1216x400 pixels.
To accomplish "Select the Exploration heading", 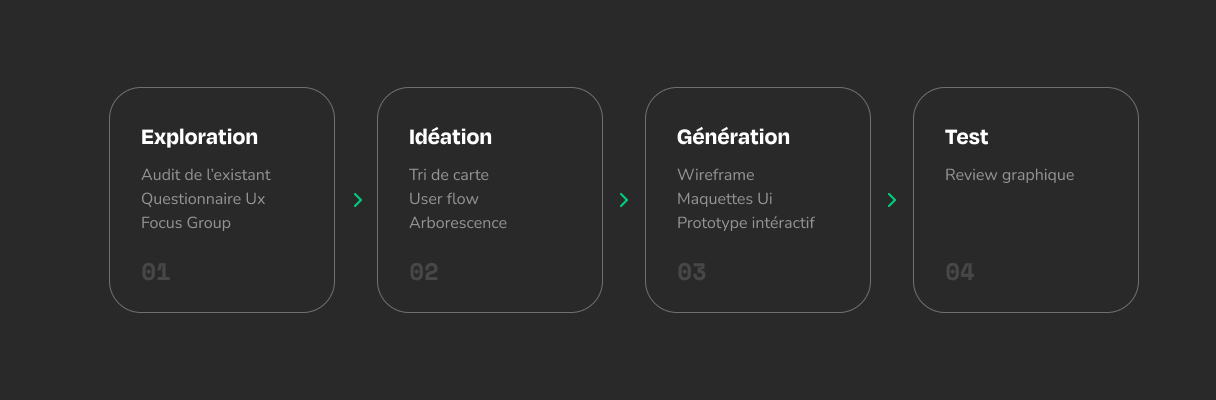I will pyautogui.click(x=199, y=137).
